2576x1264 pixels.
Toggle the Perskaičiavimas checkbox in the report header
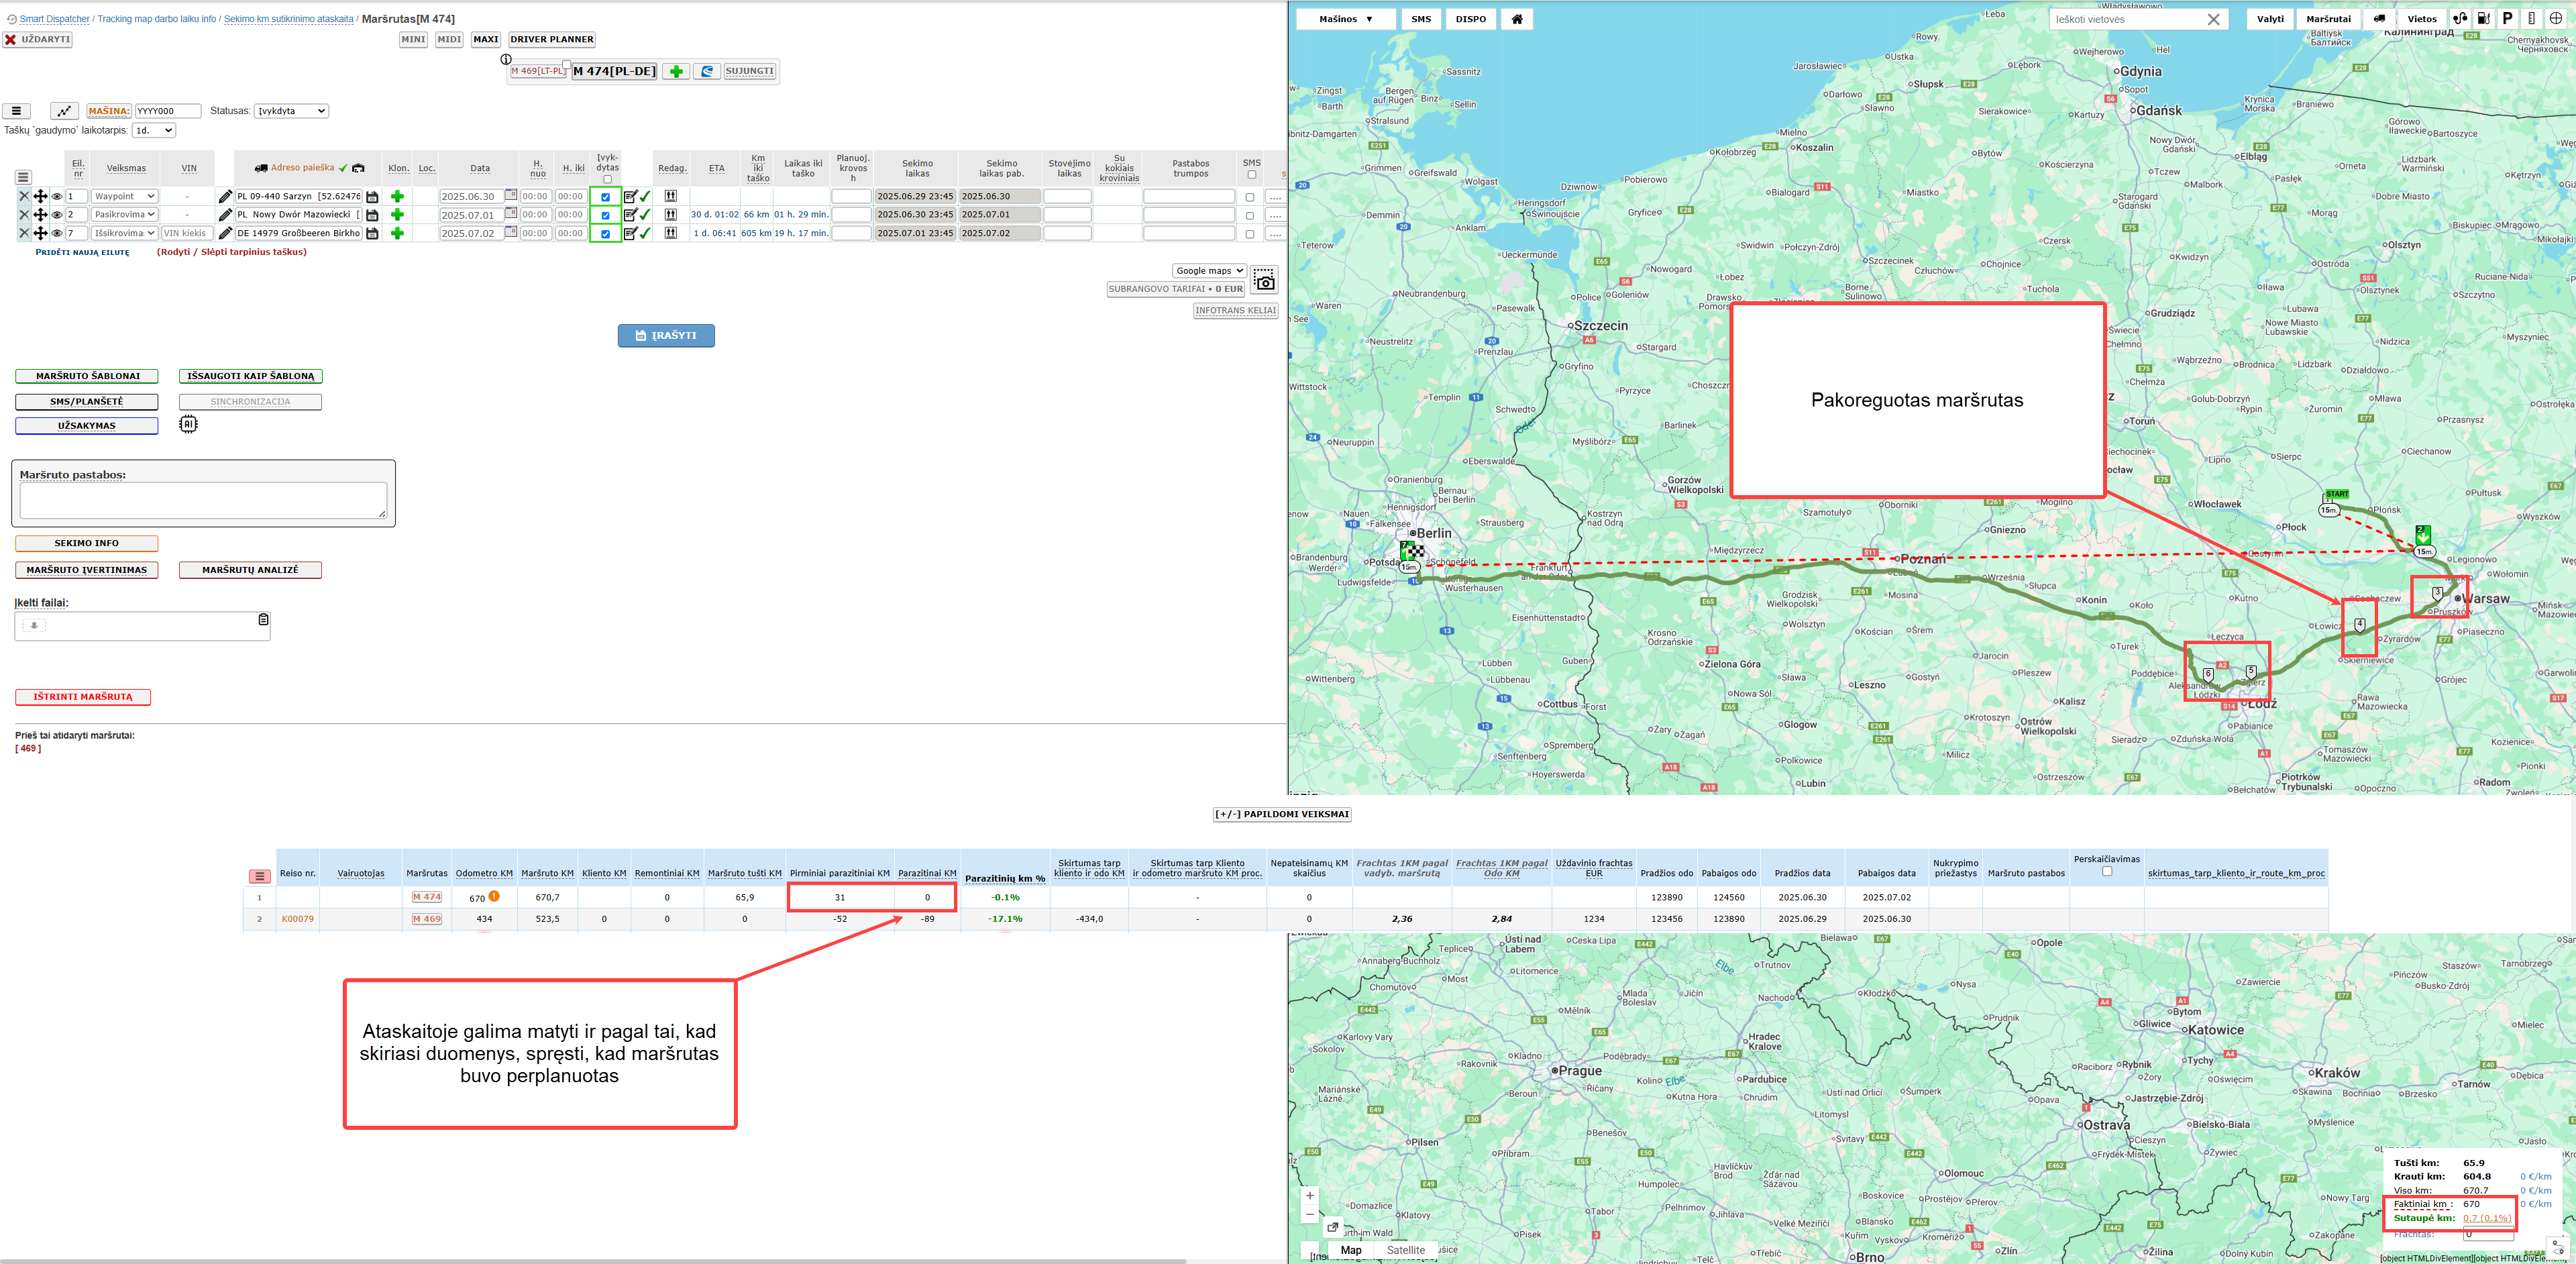point(2107,871)
